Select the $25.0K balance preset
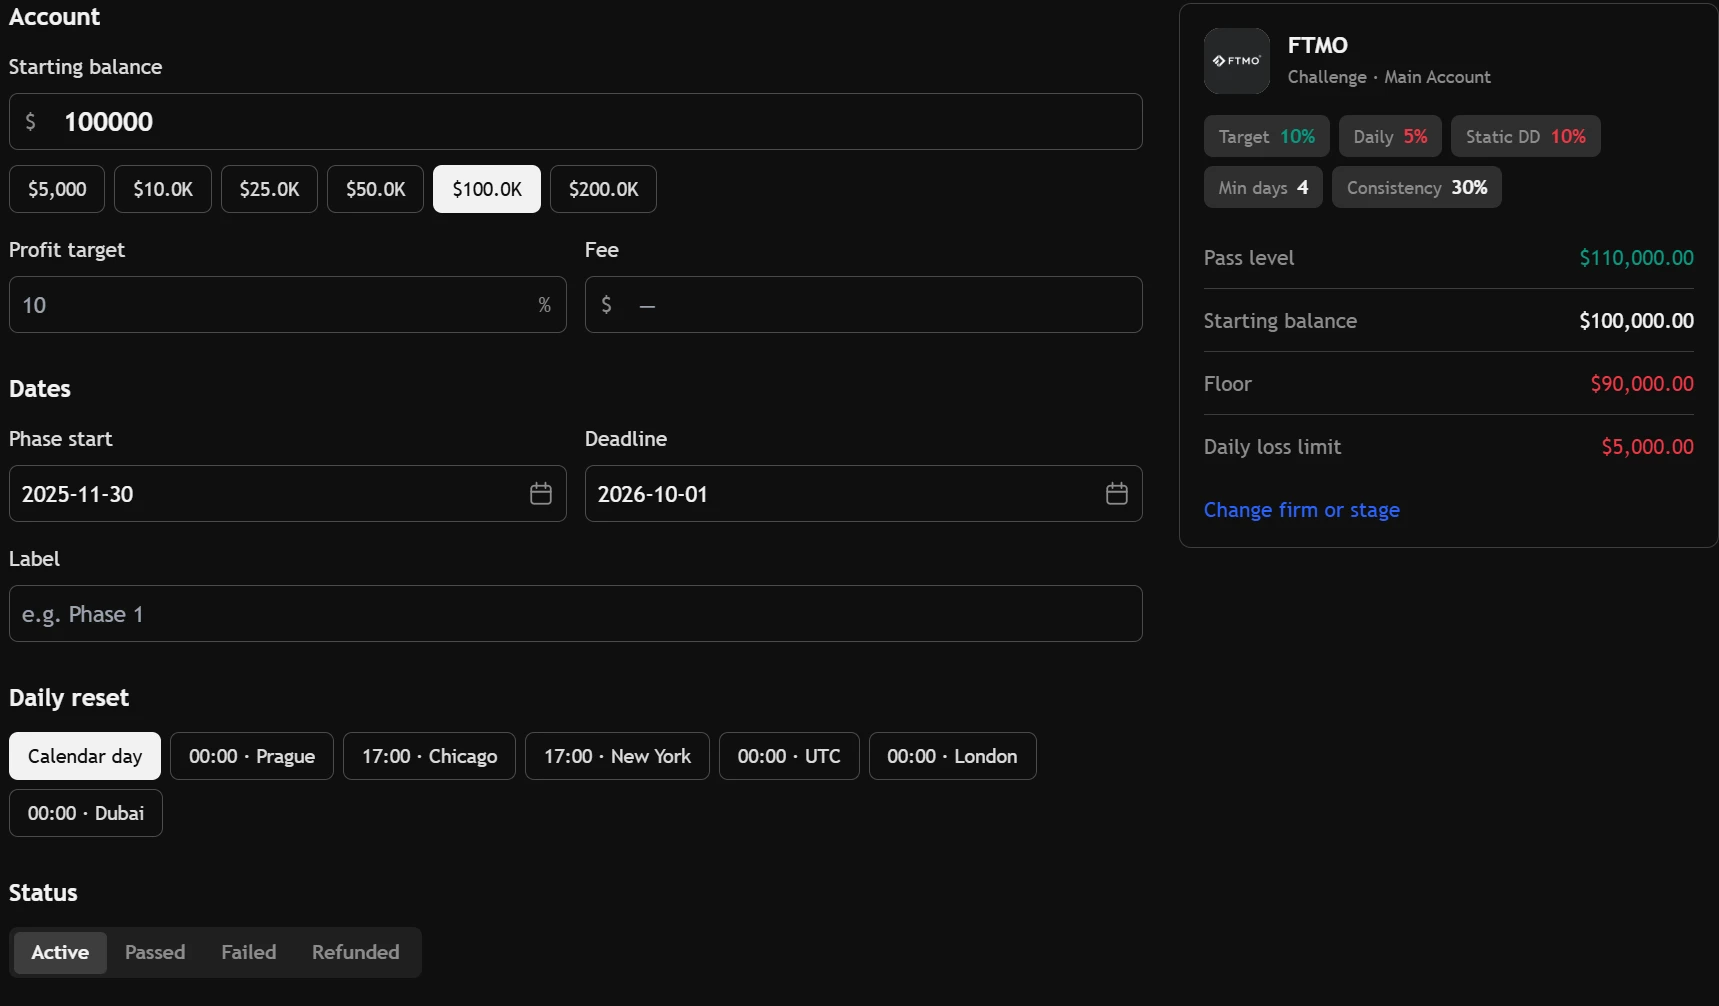1719x1006 pixels. click(269, 189)
